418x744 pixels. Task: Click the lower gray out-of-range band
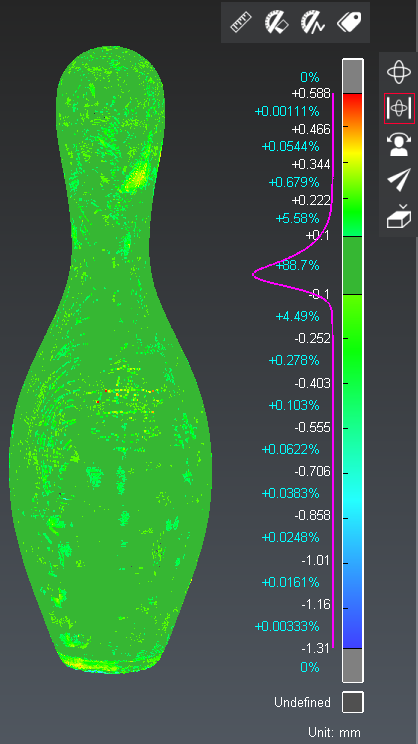(x=353, y=665)
